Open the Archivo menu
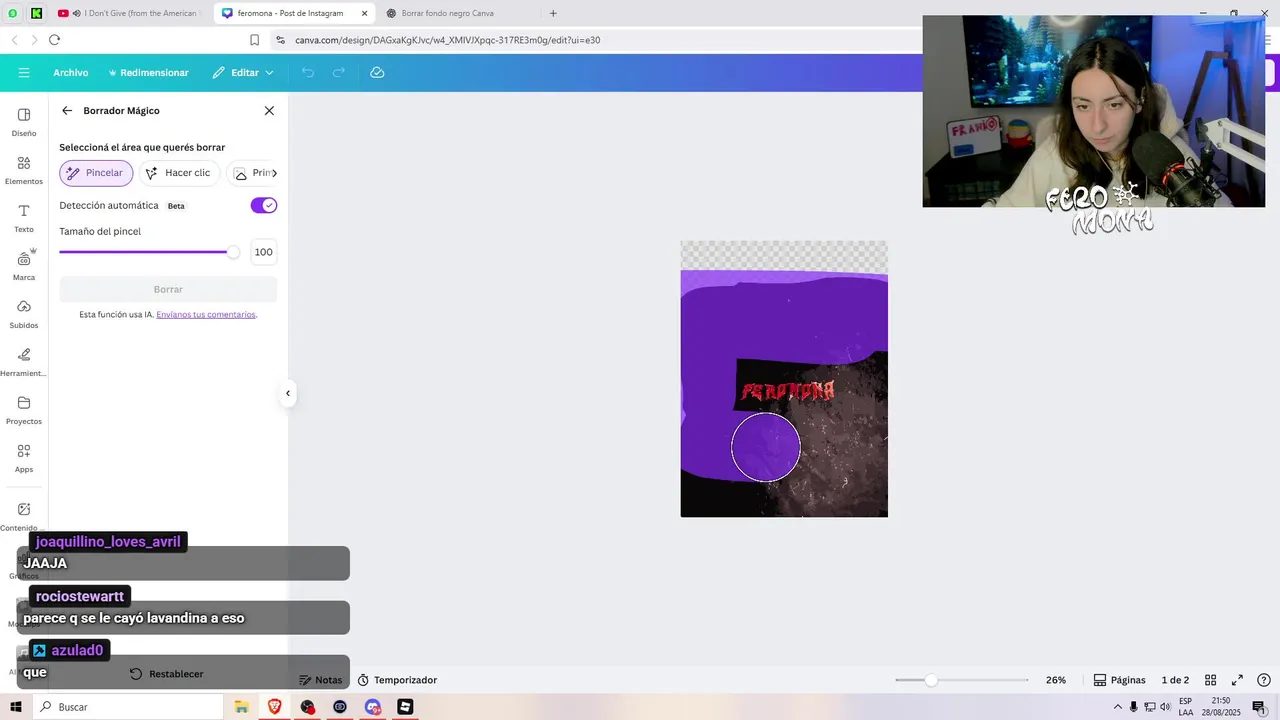Image resolution: width=1280 pixels, height=720 pixels. click(x=71, y=73)
